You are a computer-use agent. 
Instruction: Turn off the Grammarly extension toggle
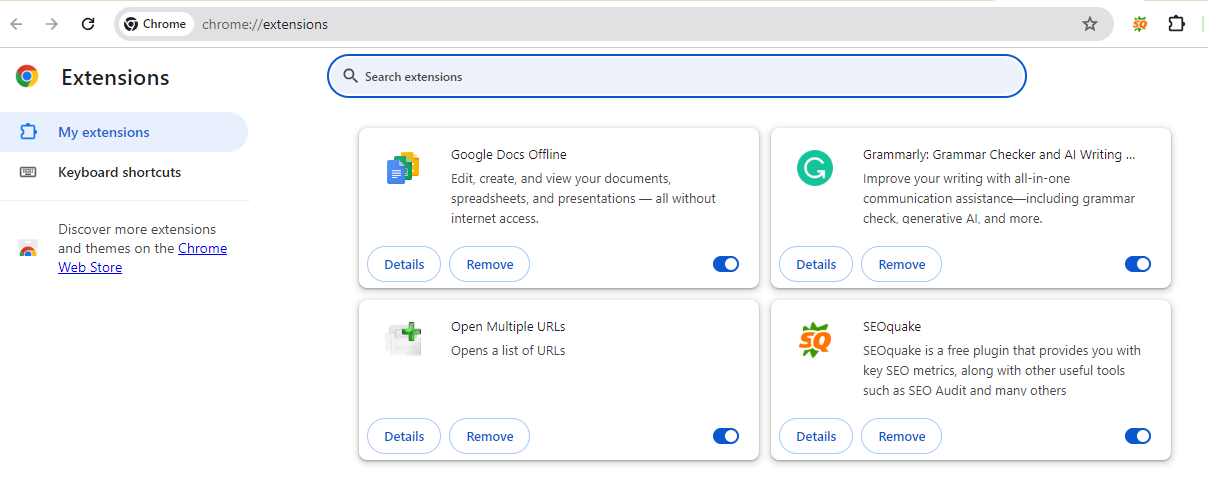click(1138, 264)
